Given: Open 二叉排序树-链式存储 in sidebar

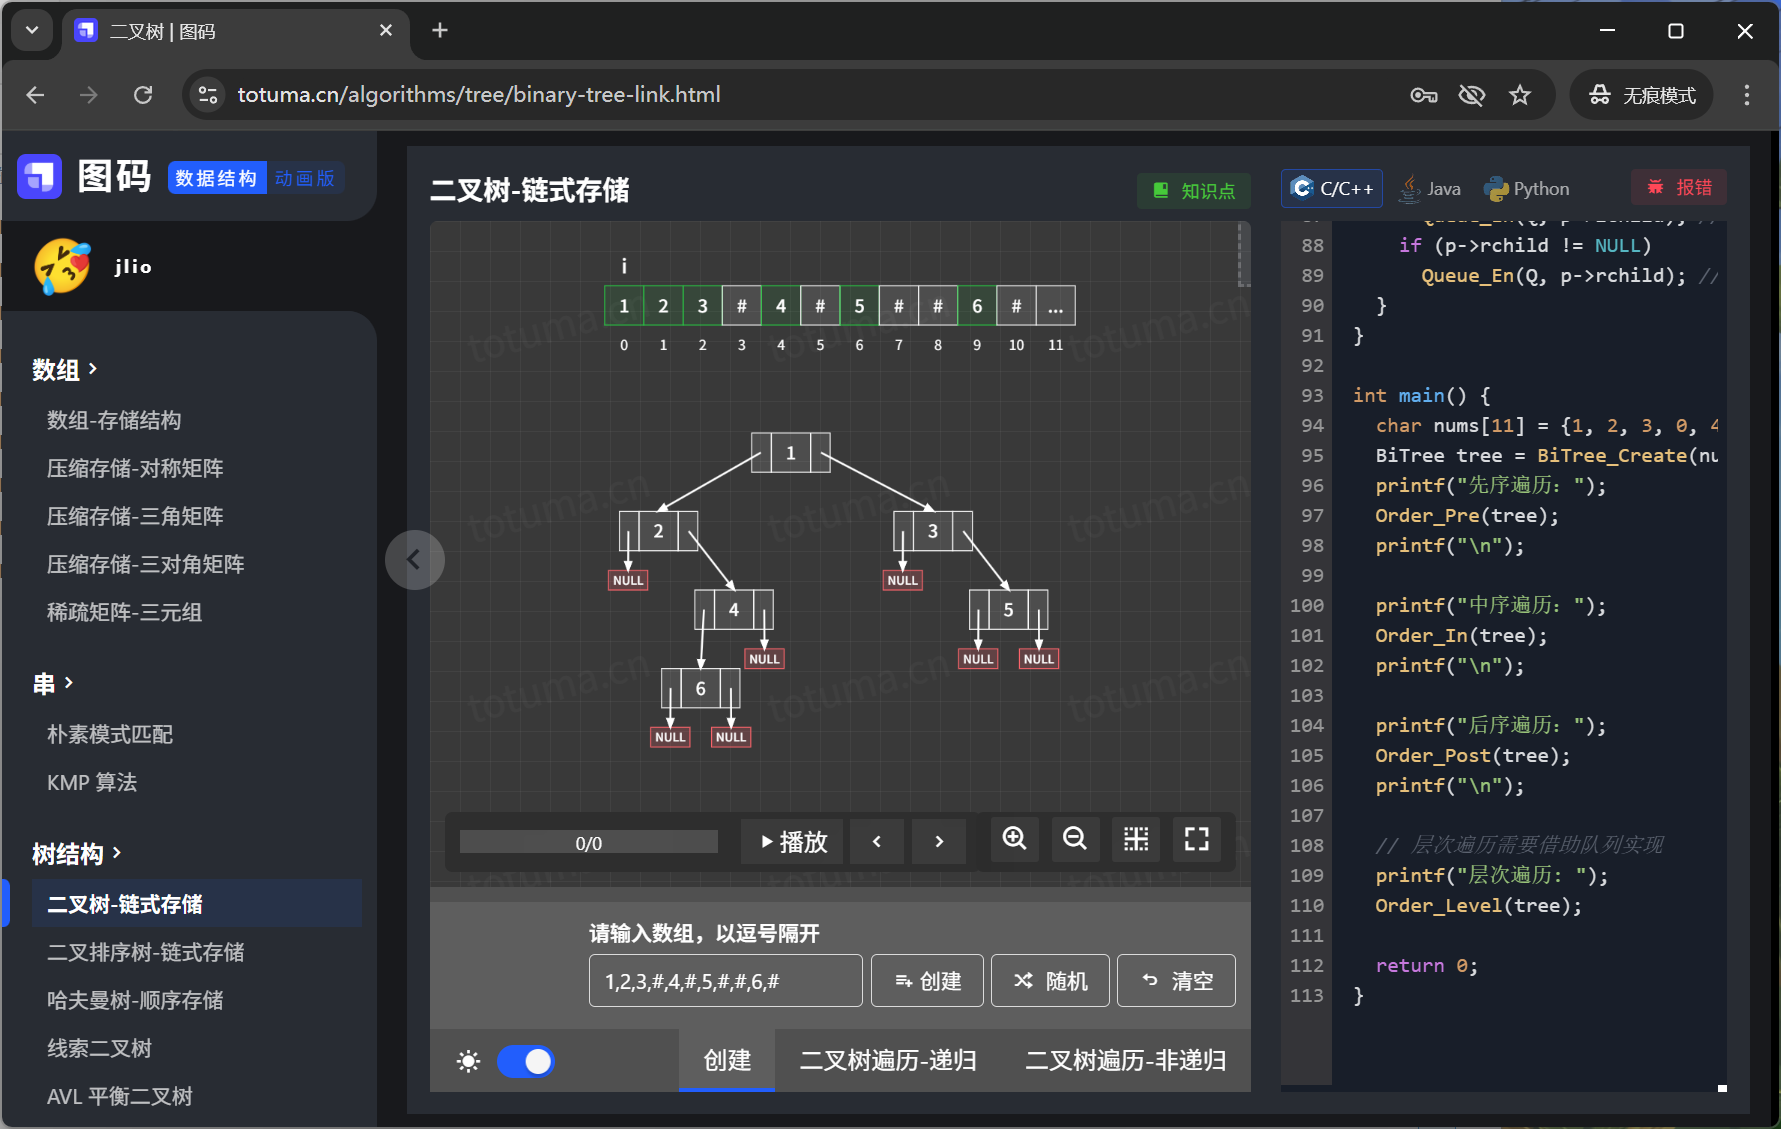Looking at the screenshot, I should point(146,952).
